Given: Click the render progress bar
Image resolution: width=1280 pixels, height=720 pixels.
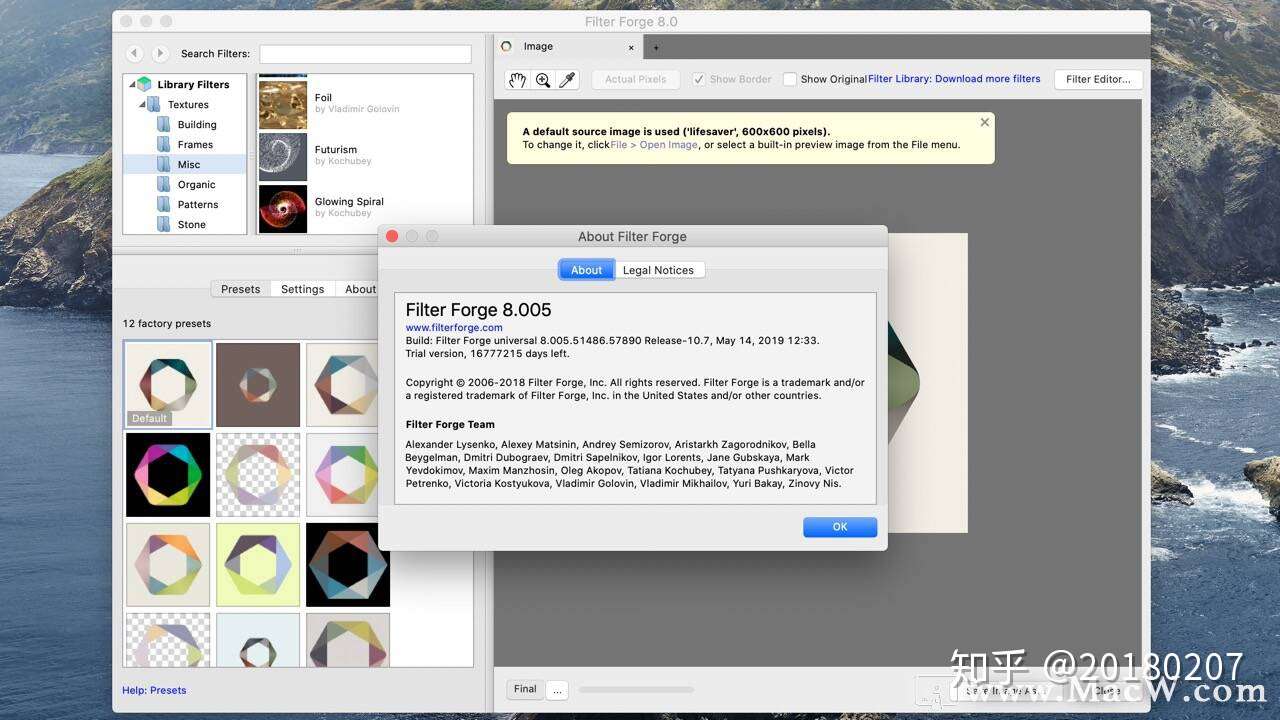Looking at the screenshot, I should tap(636, 689).
